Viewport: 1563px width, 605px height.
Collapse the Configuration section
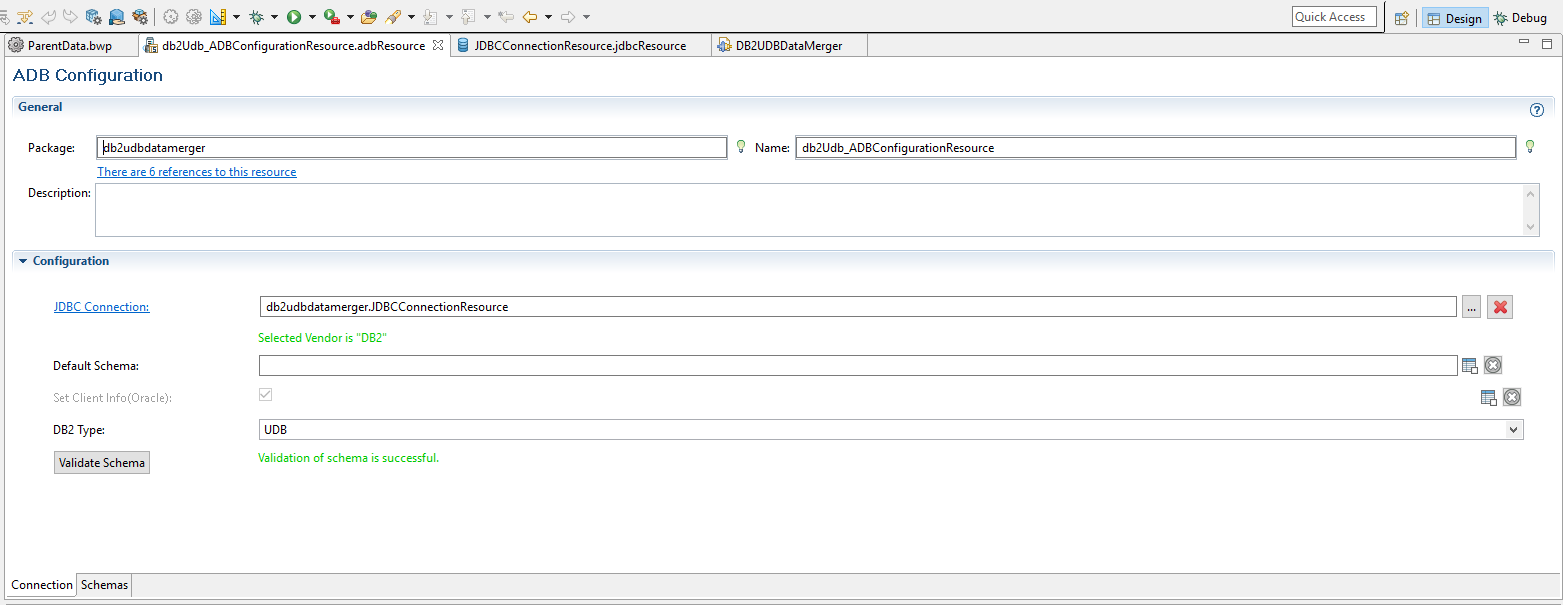[23, 261]
